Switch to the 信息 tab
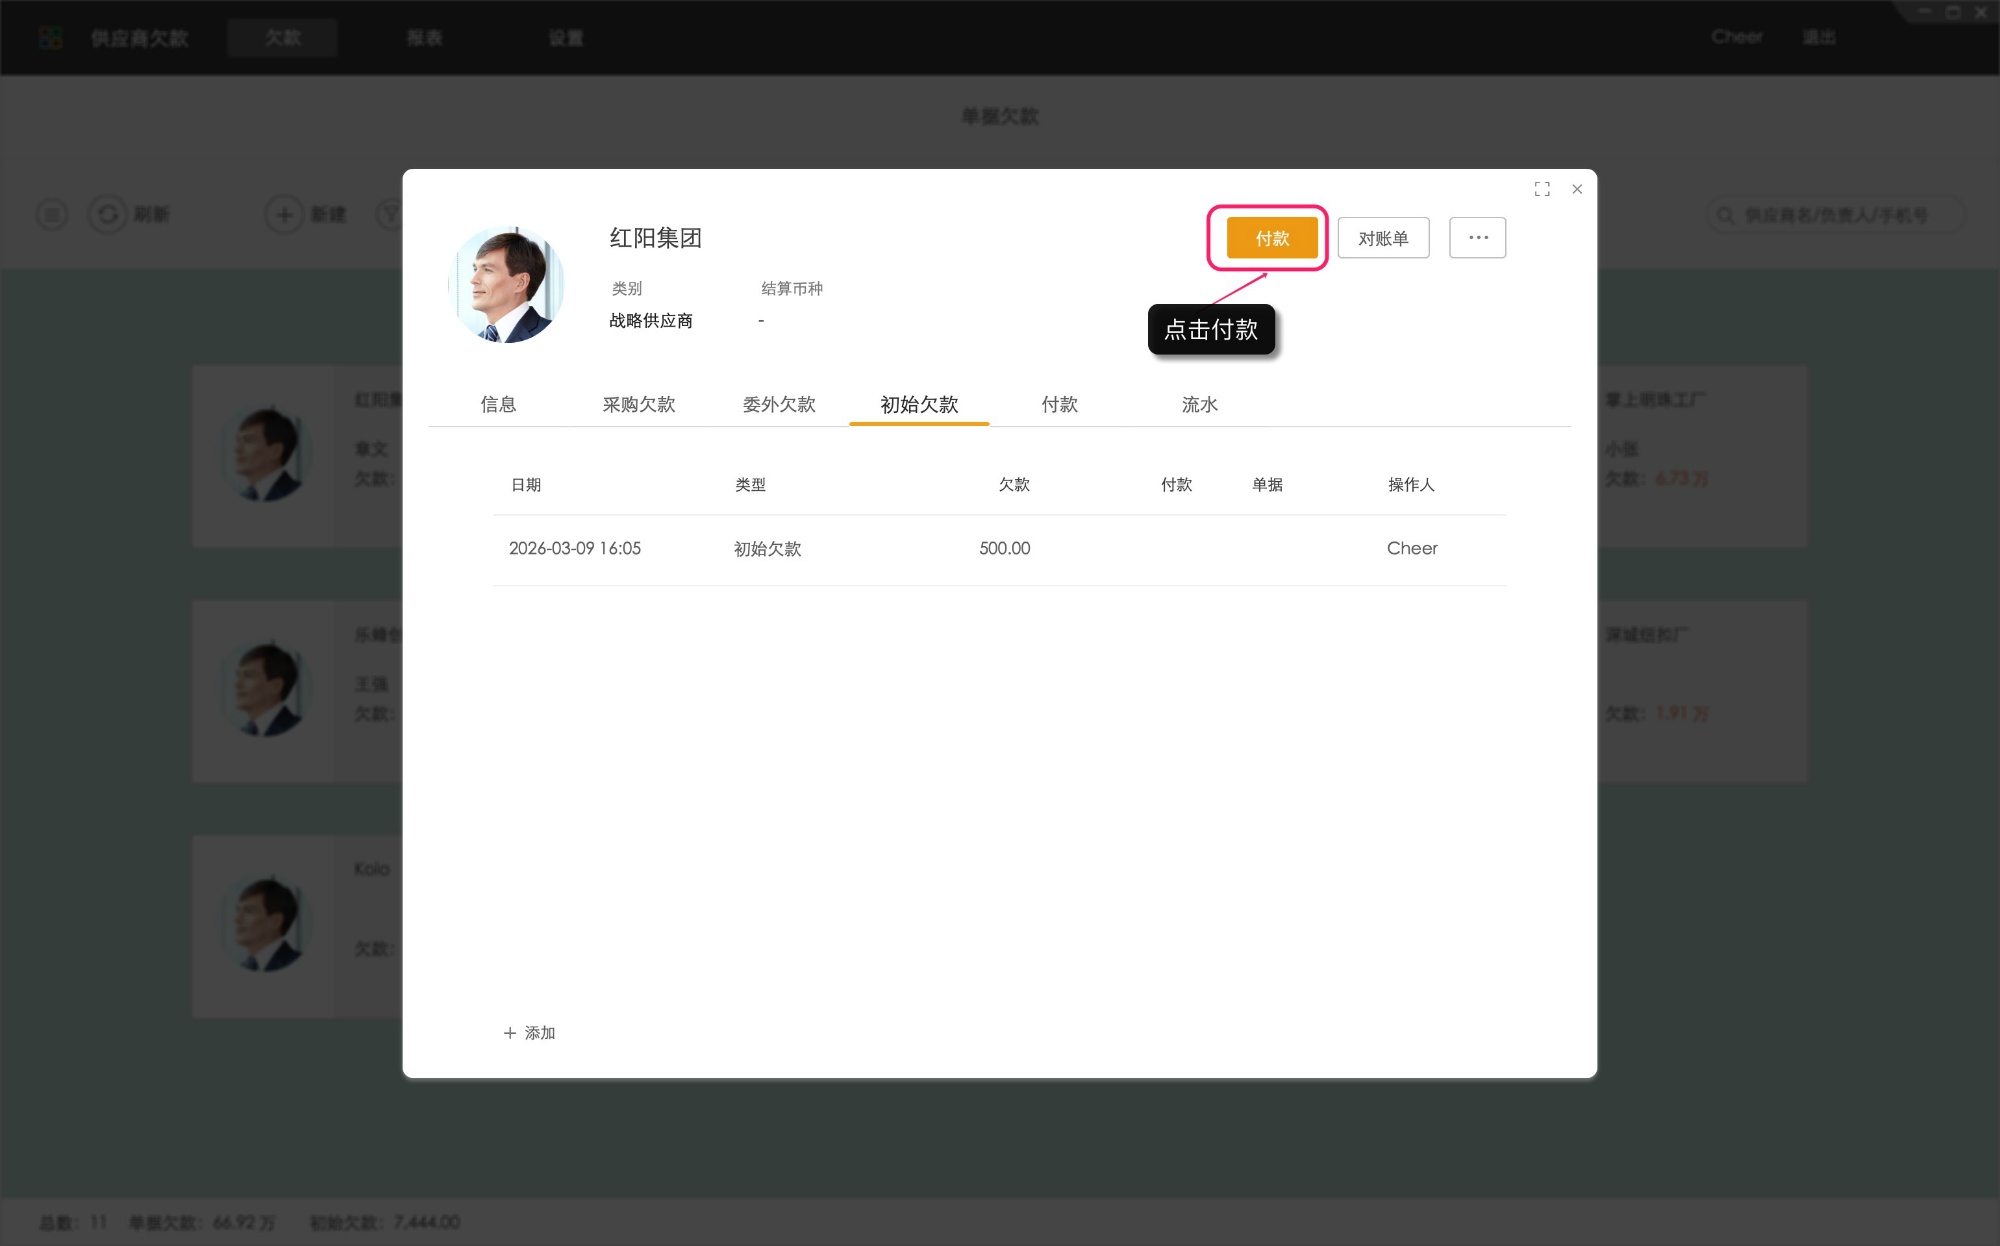 point(500,404)
